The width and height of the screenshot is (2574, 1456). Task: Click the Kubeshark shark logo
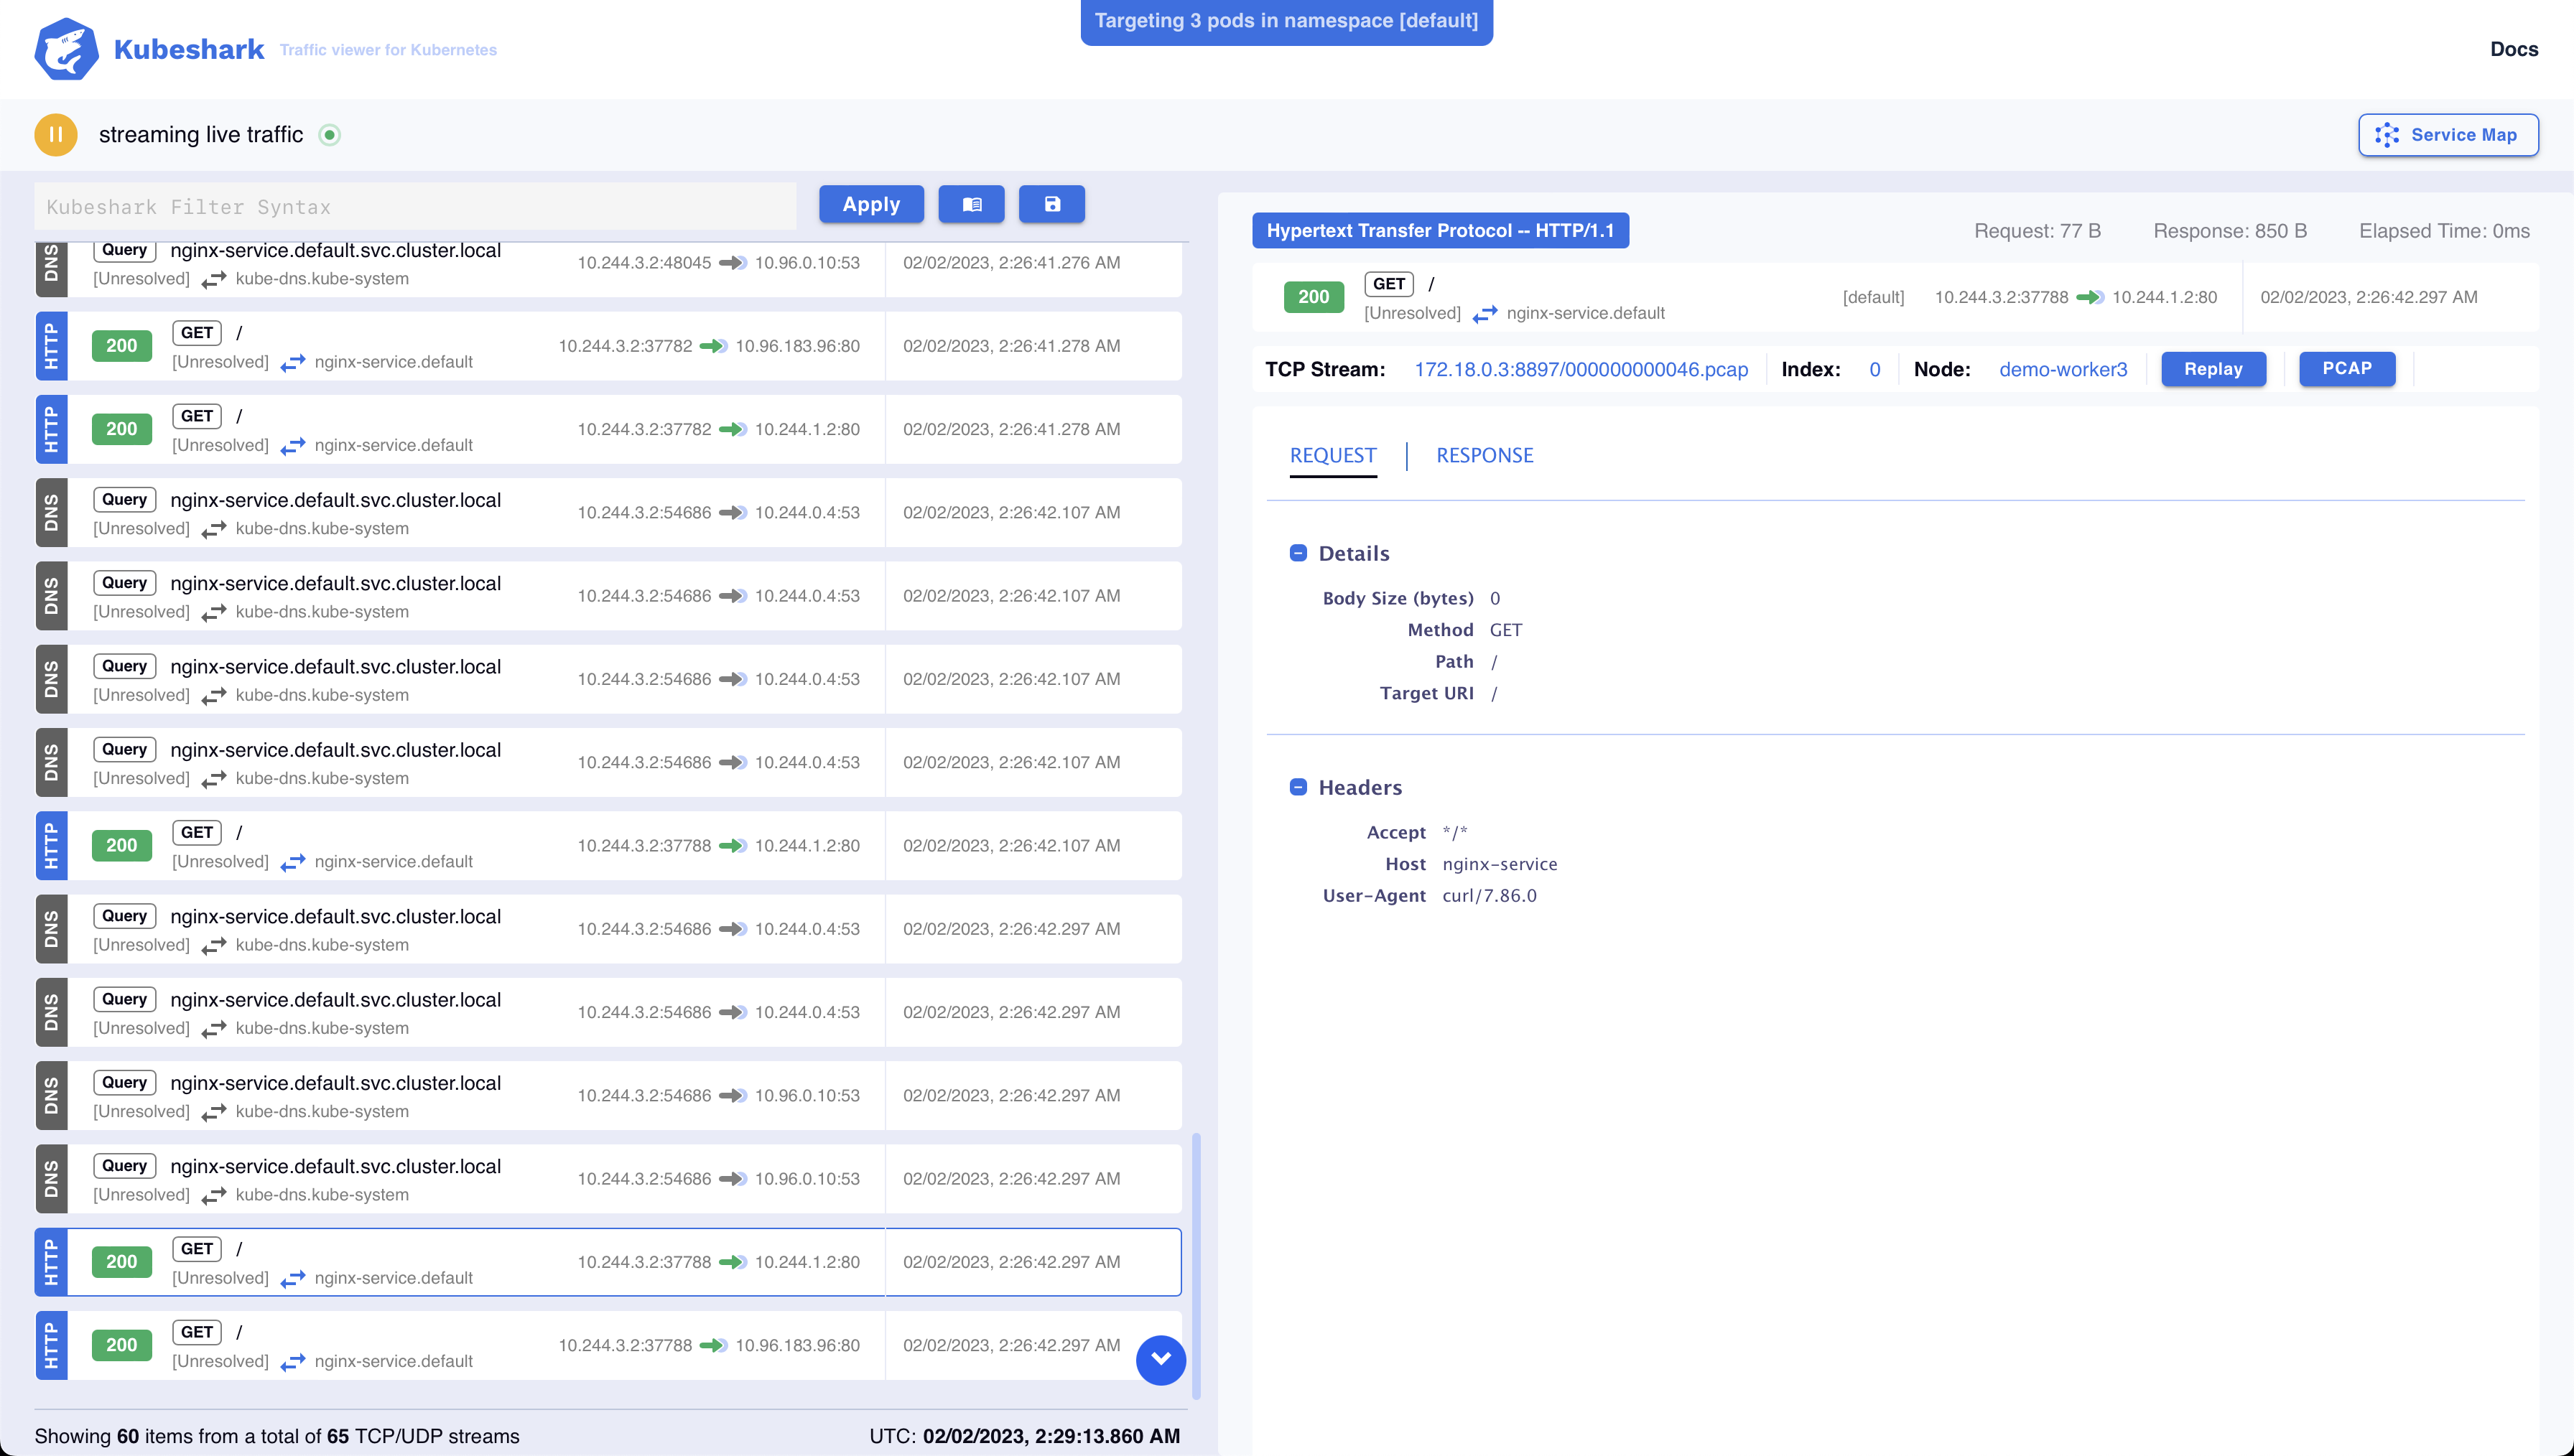pyautogui.click(x=66, y=49)
